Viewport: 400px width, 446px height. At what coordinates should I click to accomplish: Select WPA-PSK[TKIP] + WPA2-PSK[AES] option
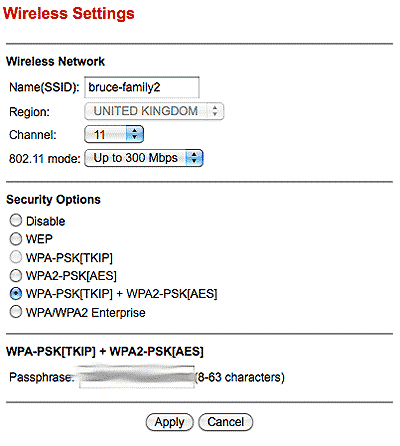coord(16,294)
